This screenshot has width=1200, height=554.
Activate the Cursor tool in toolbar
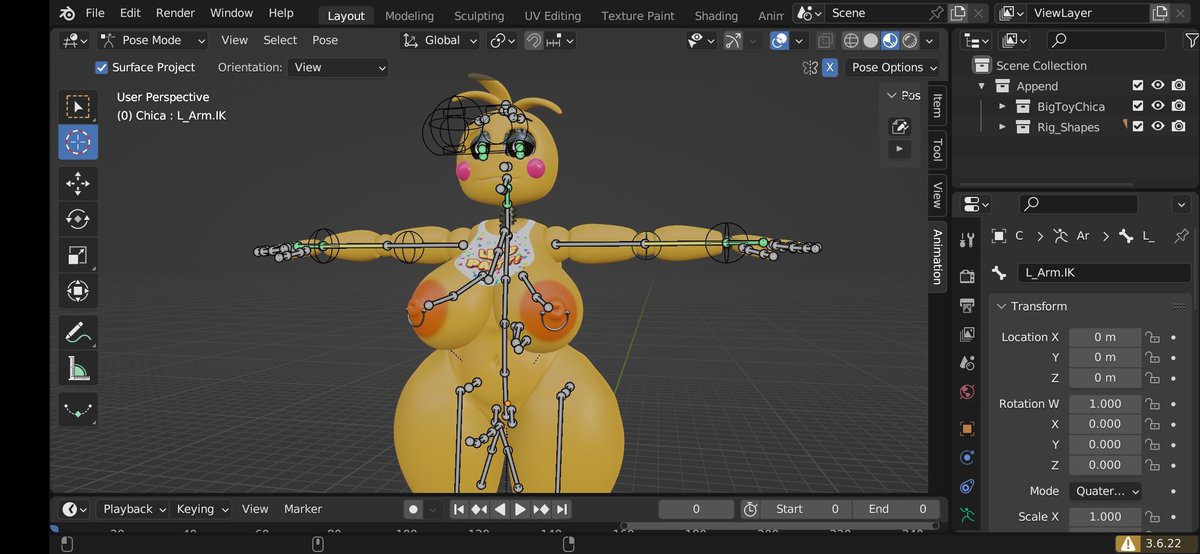[78, 142]
